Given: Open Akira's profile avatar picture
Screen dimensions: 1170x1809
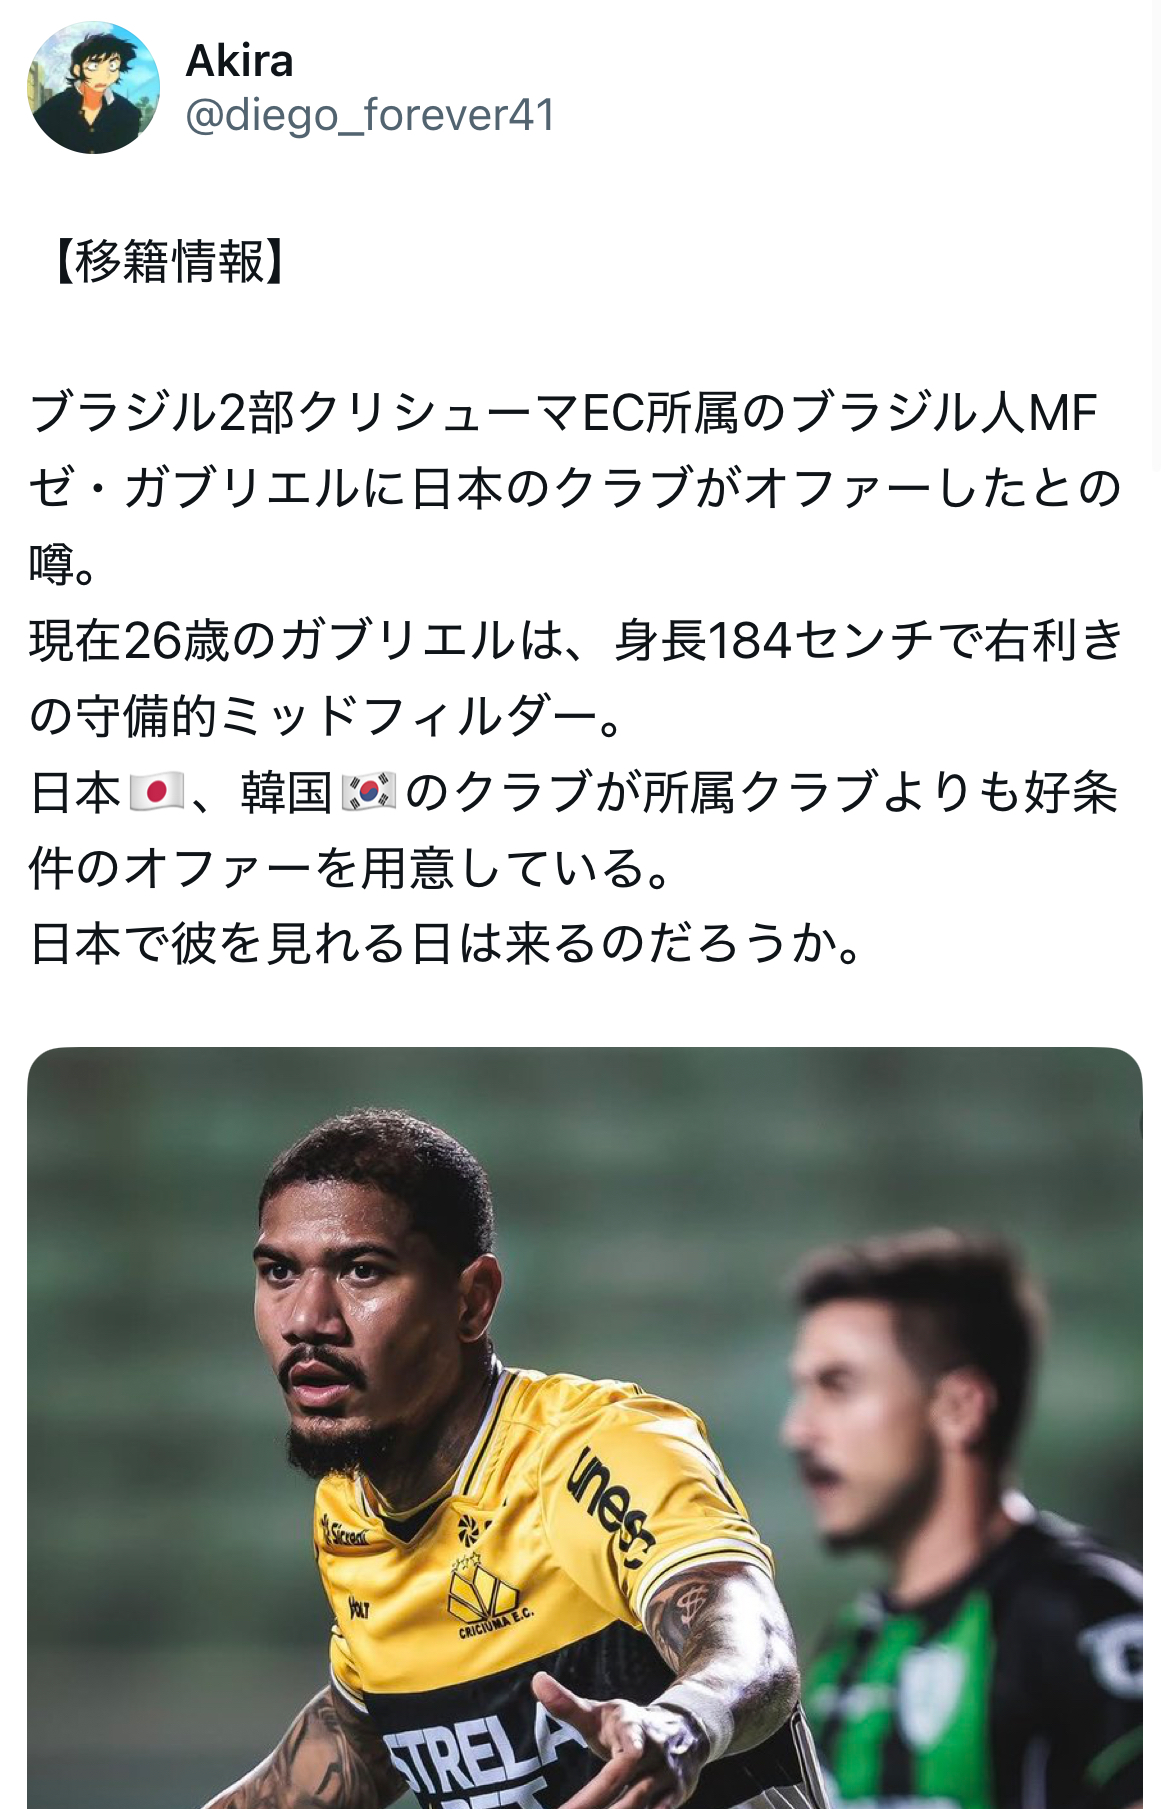Looking at the screenshot, I should coord(93,87).
